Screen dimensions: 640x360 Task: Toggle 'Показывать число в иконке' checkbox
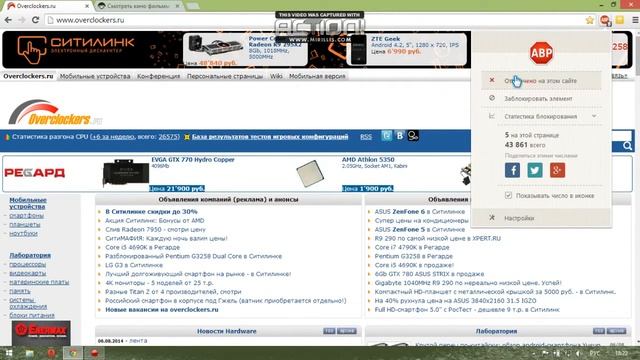pos(508,196)
